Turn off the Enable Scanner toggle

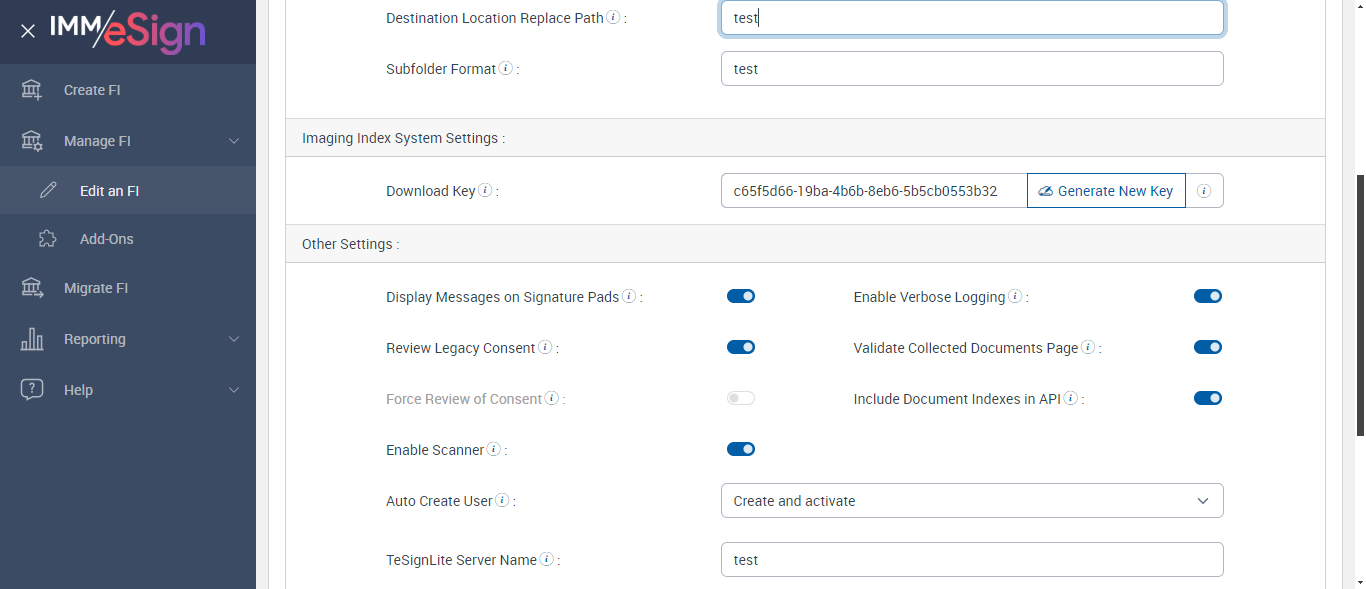tap(741, 449)
